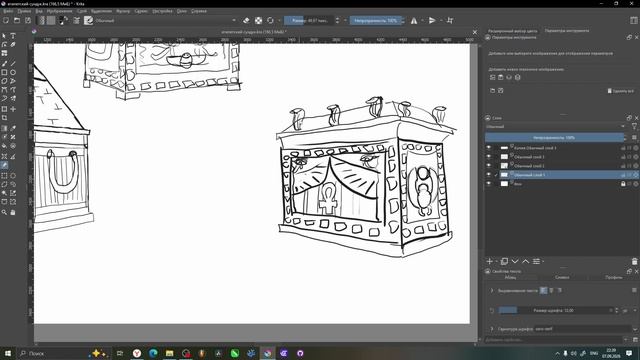Save the document using toolbar icon
Image resolution: width=640 pixels, height=360 pixels.
tap(28, 20)
